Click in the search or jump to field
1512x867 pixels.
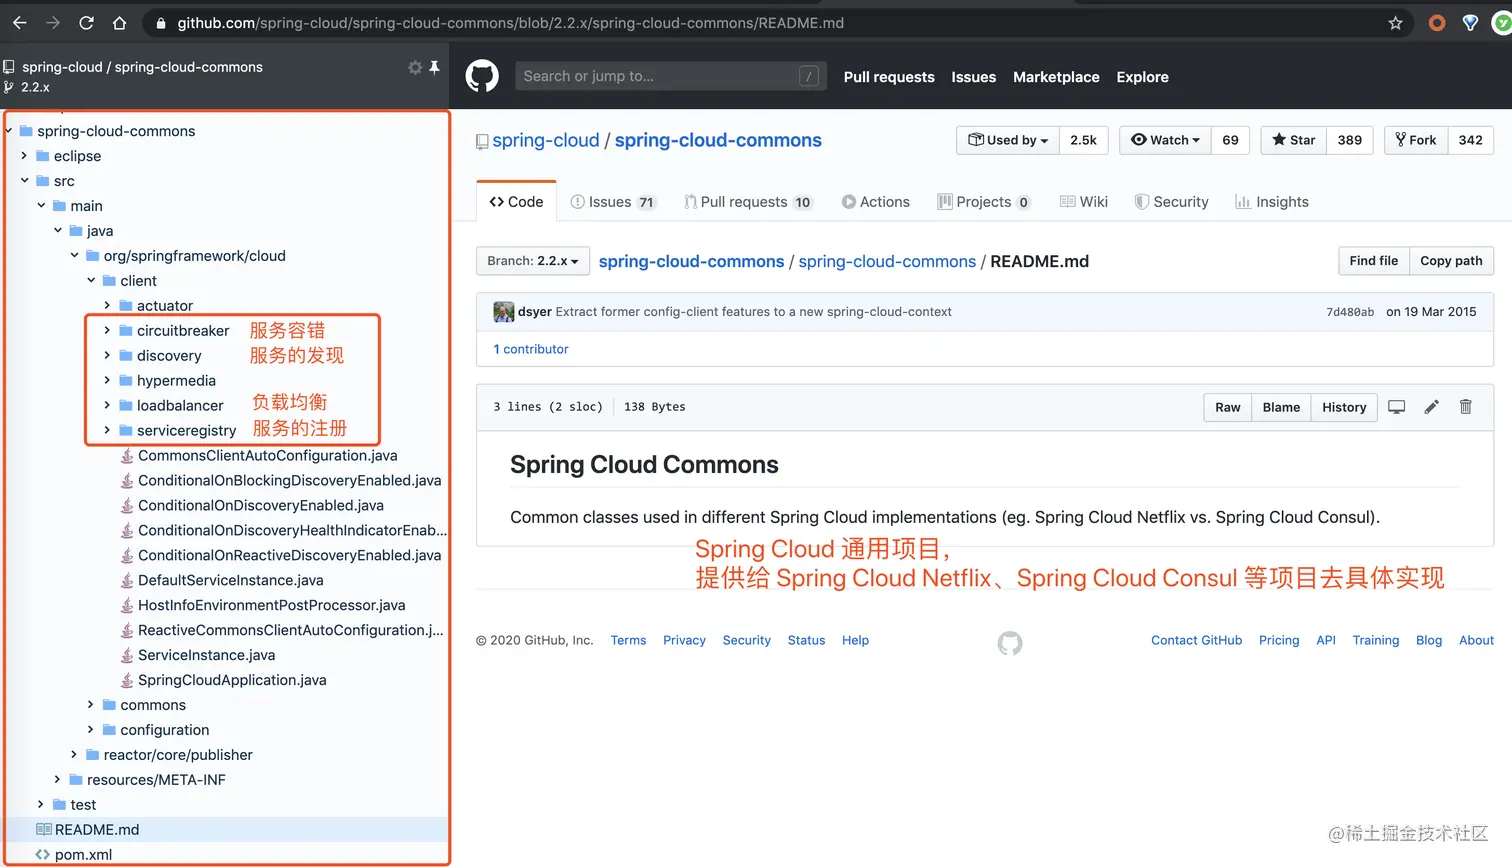(x=670, y=75)
